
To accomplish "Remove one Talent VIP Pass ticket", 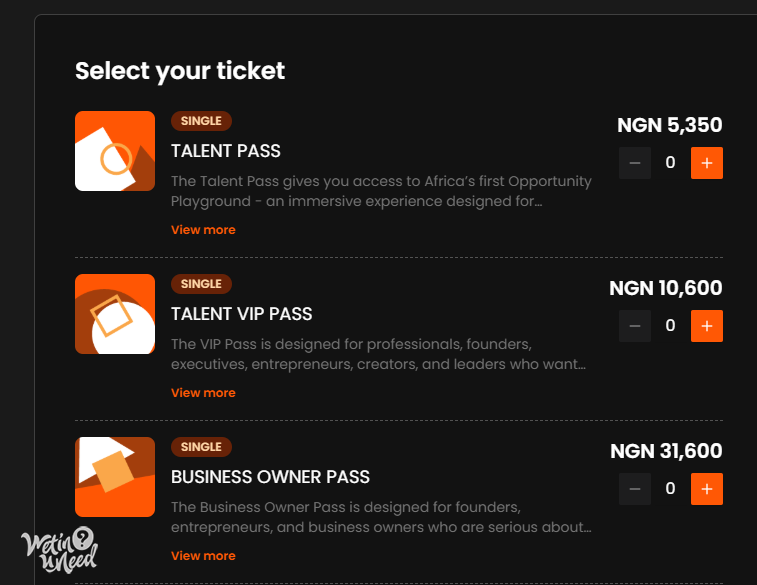I will [x=635, y=326].
